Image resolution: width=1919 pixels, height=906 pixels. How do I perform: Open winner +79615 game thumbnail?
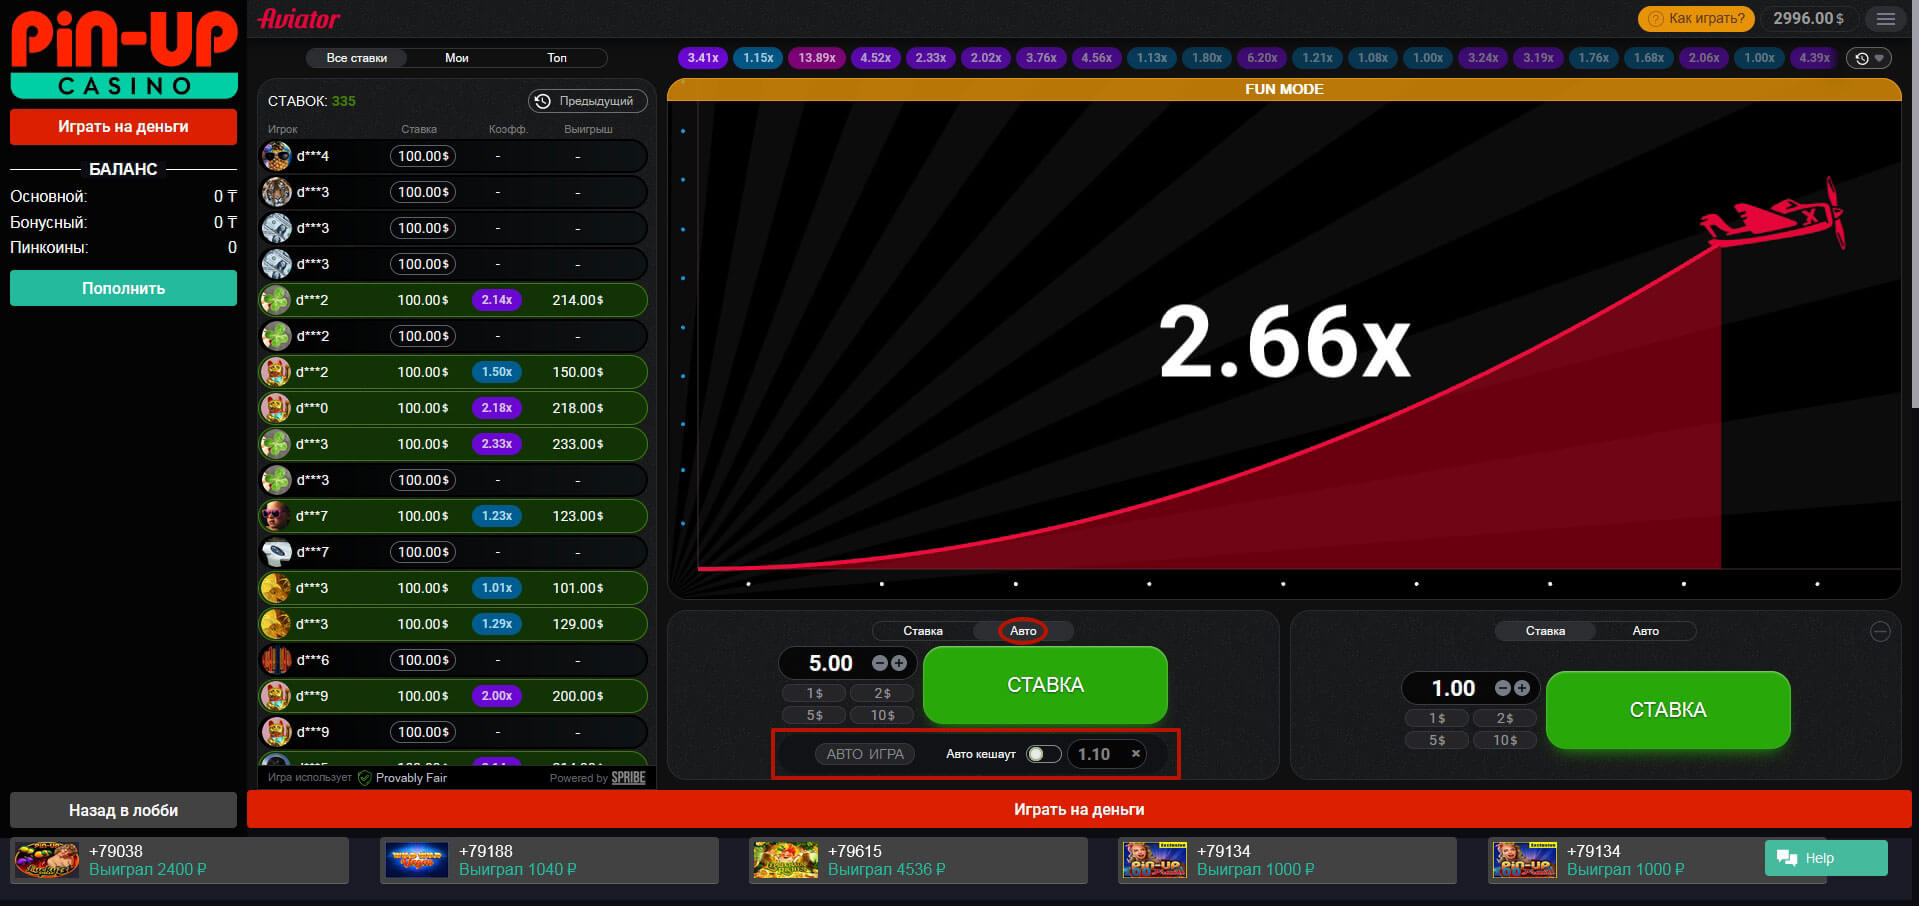pyautogui.click(x=785, y=860)
